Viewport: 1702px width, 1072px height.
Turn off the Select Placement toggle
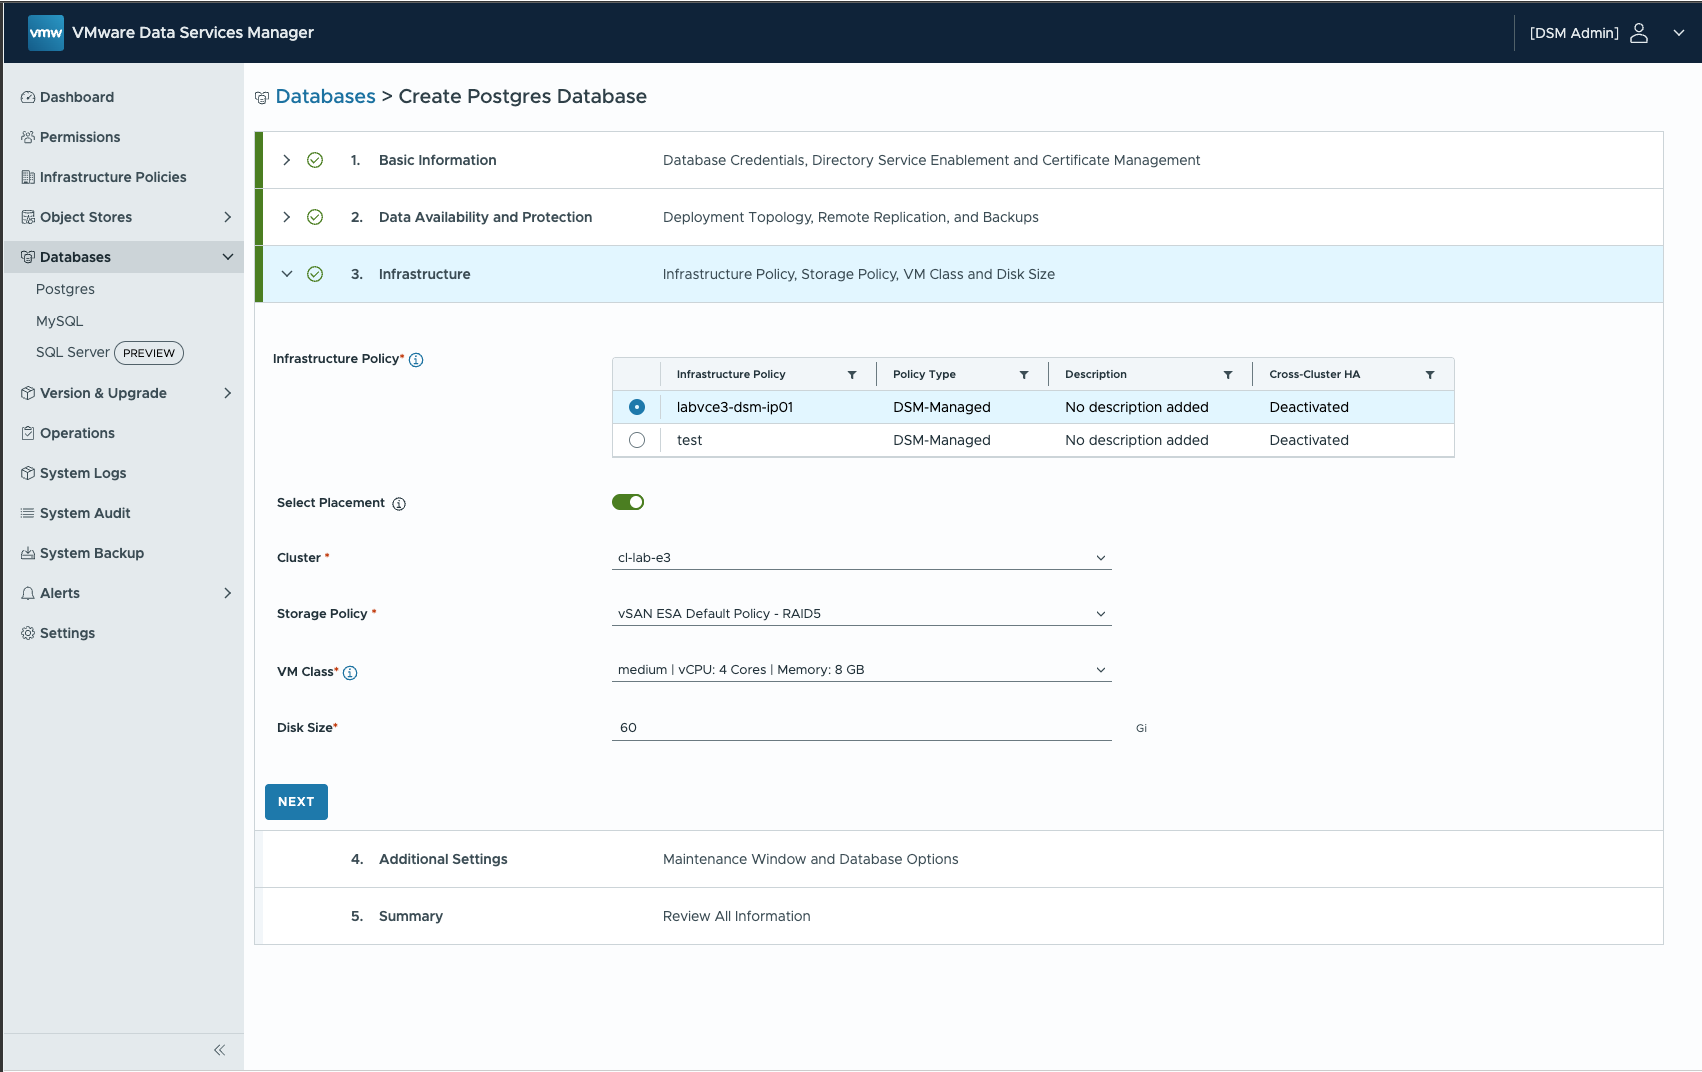pyautogui.click(x=628, y=502)
